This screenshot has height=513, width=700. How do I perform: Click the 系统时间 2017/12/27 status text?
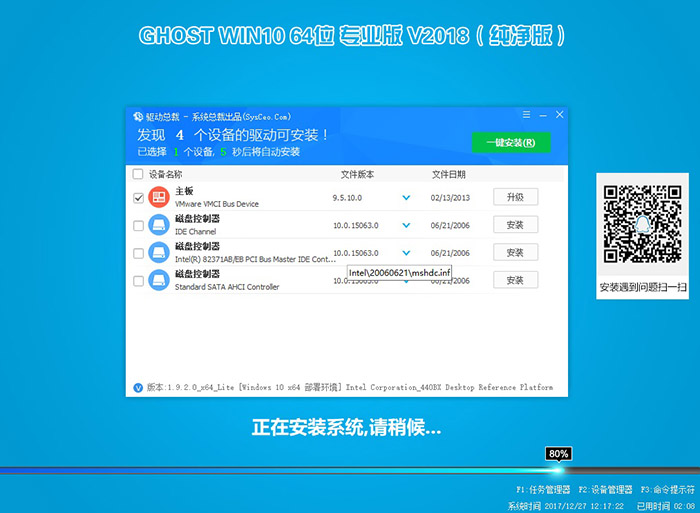click(x=566, y=506)
